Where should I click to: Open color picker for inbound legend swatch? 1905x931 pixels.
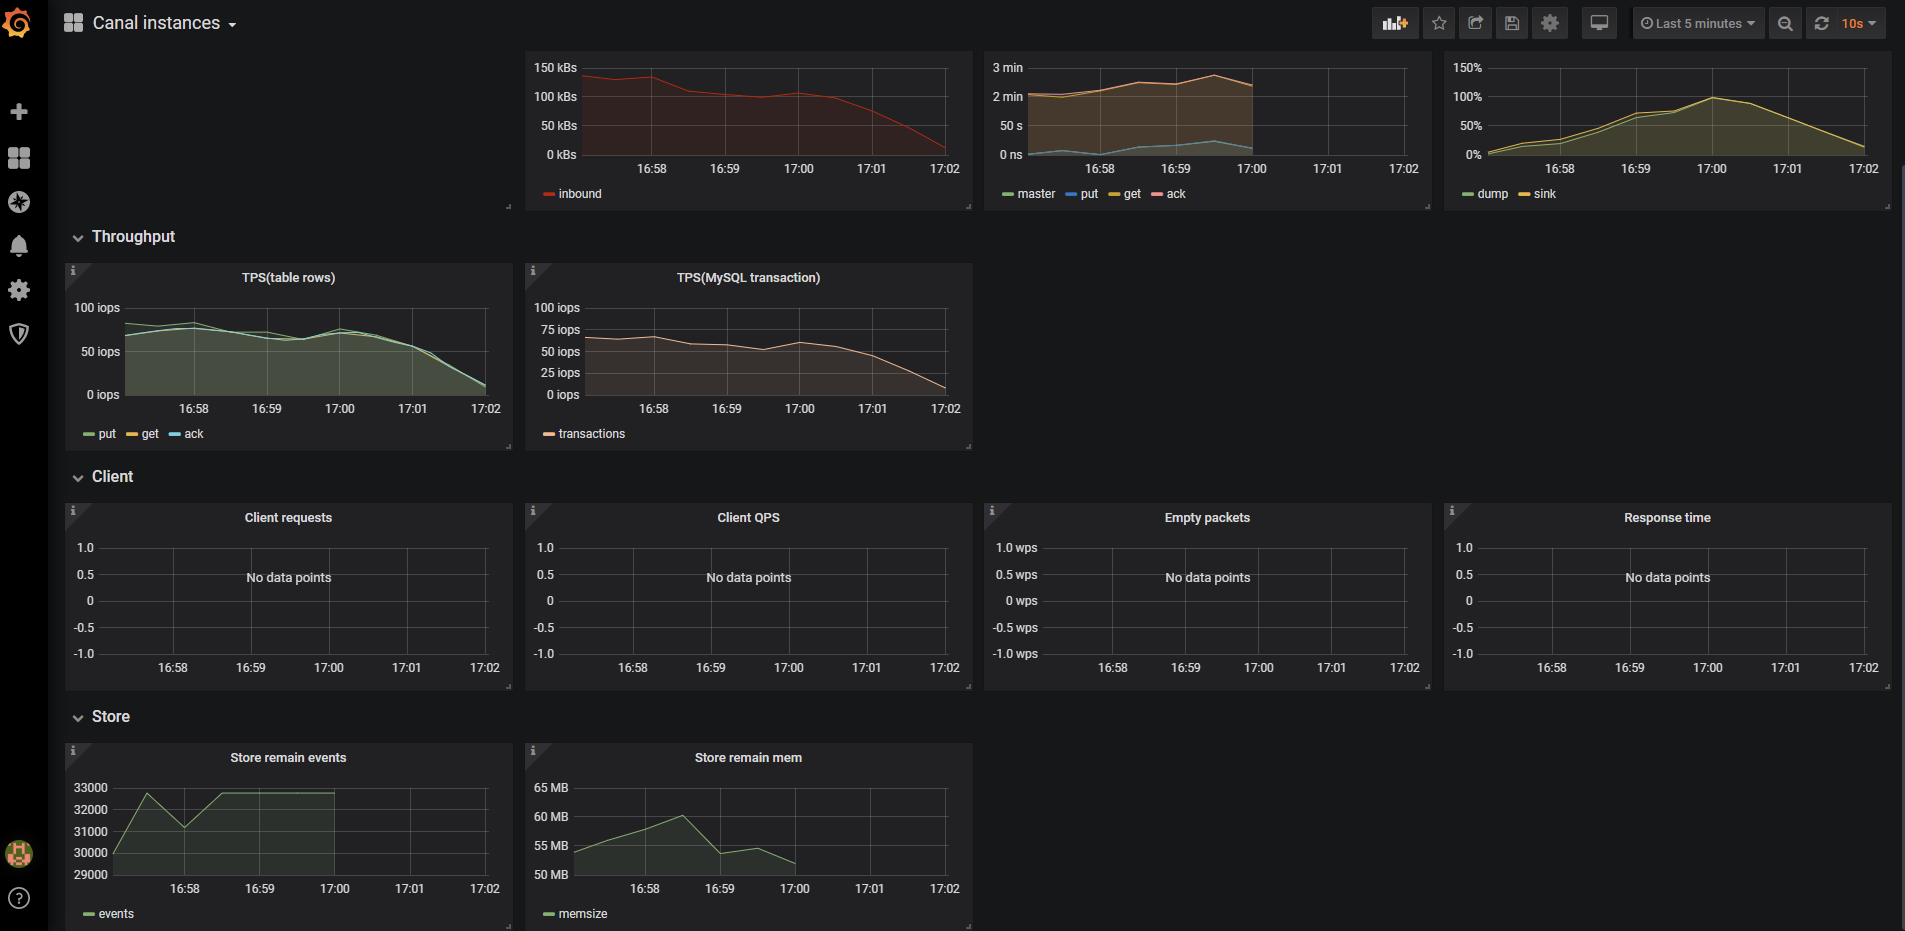click(549, 194)
